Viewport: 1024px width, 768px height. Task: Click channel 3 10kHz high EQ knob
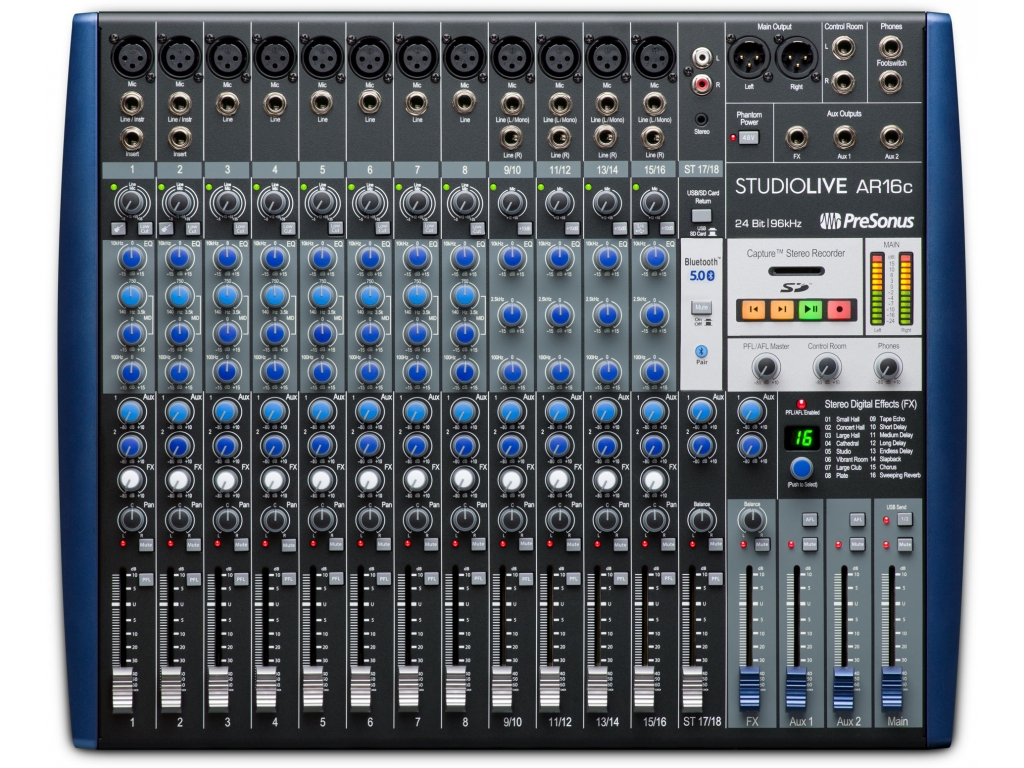tap(227, 259)
